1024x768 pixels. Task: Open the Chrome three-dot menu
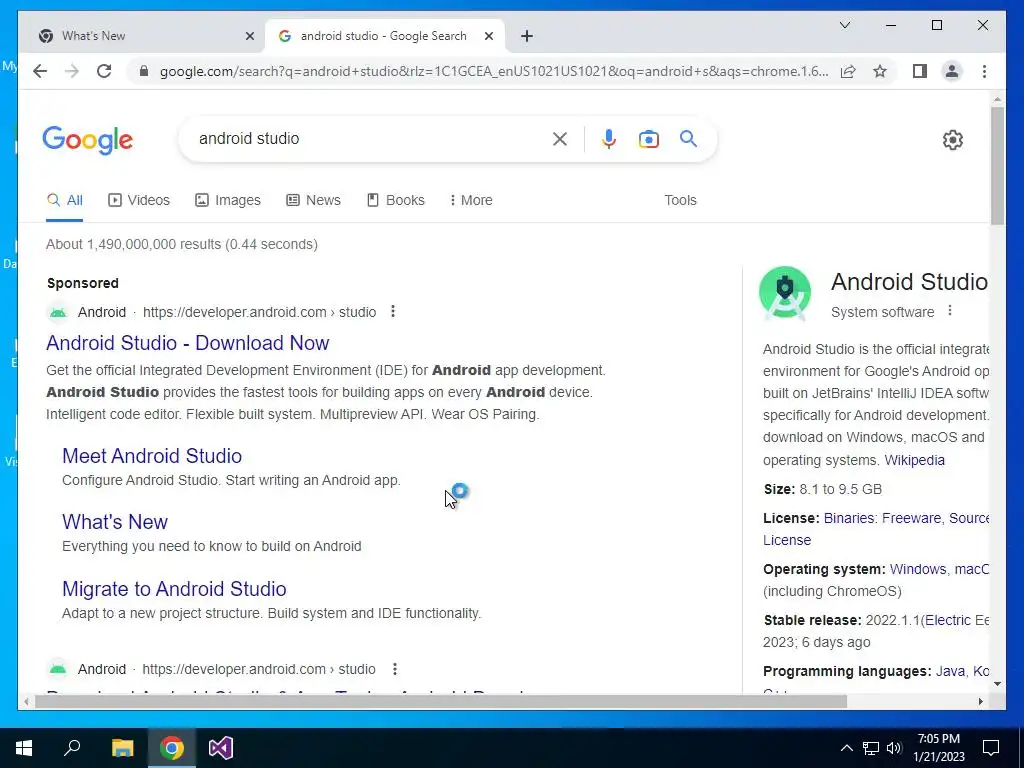pos(984,71)
